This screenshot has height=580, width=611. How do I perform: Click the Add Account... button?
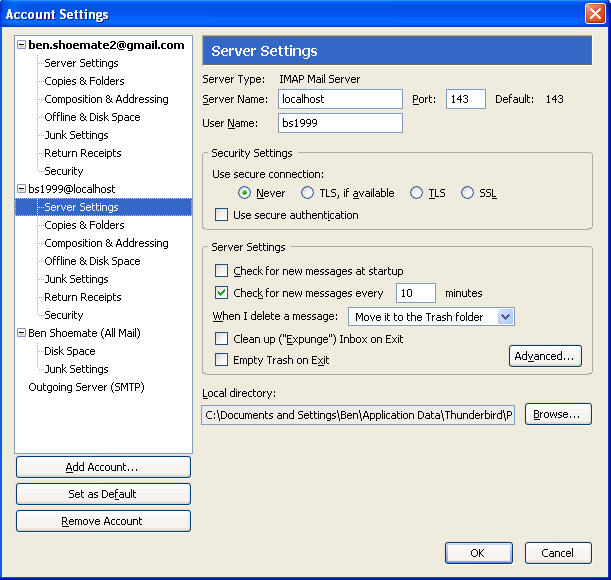103,467
